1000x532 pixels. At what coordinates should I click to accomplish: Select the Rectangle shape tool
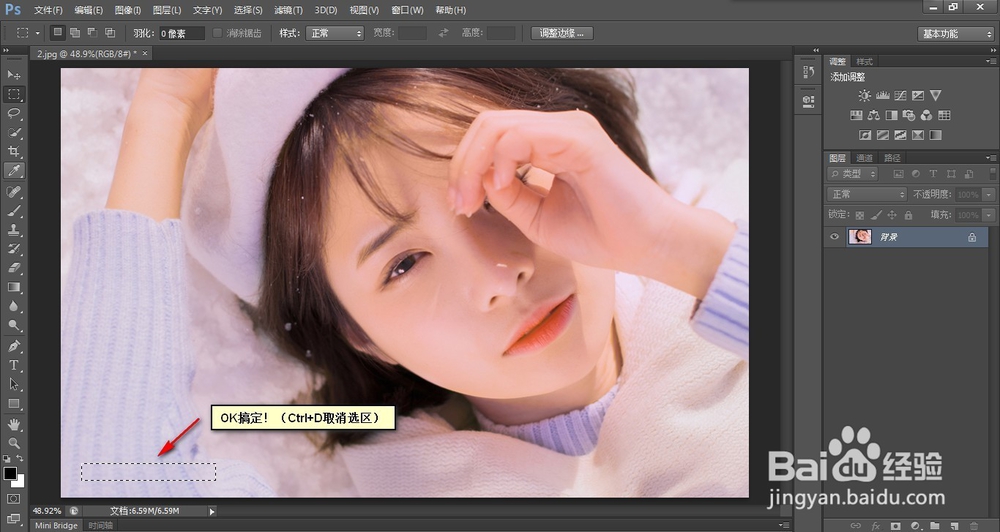[x=13, y=404]
